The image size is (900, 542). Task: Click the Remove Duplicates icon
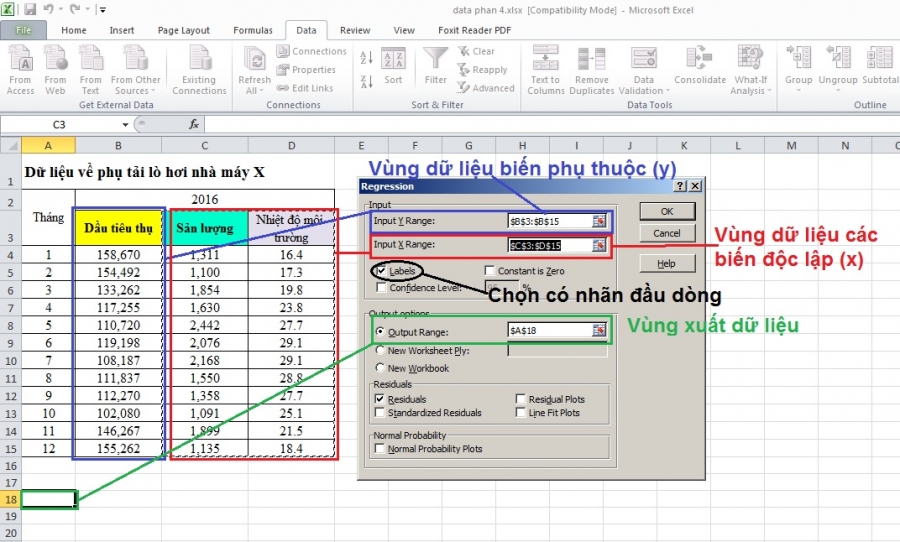coord(592,60)
